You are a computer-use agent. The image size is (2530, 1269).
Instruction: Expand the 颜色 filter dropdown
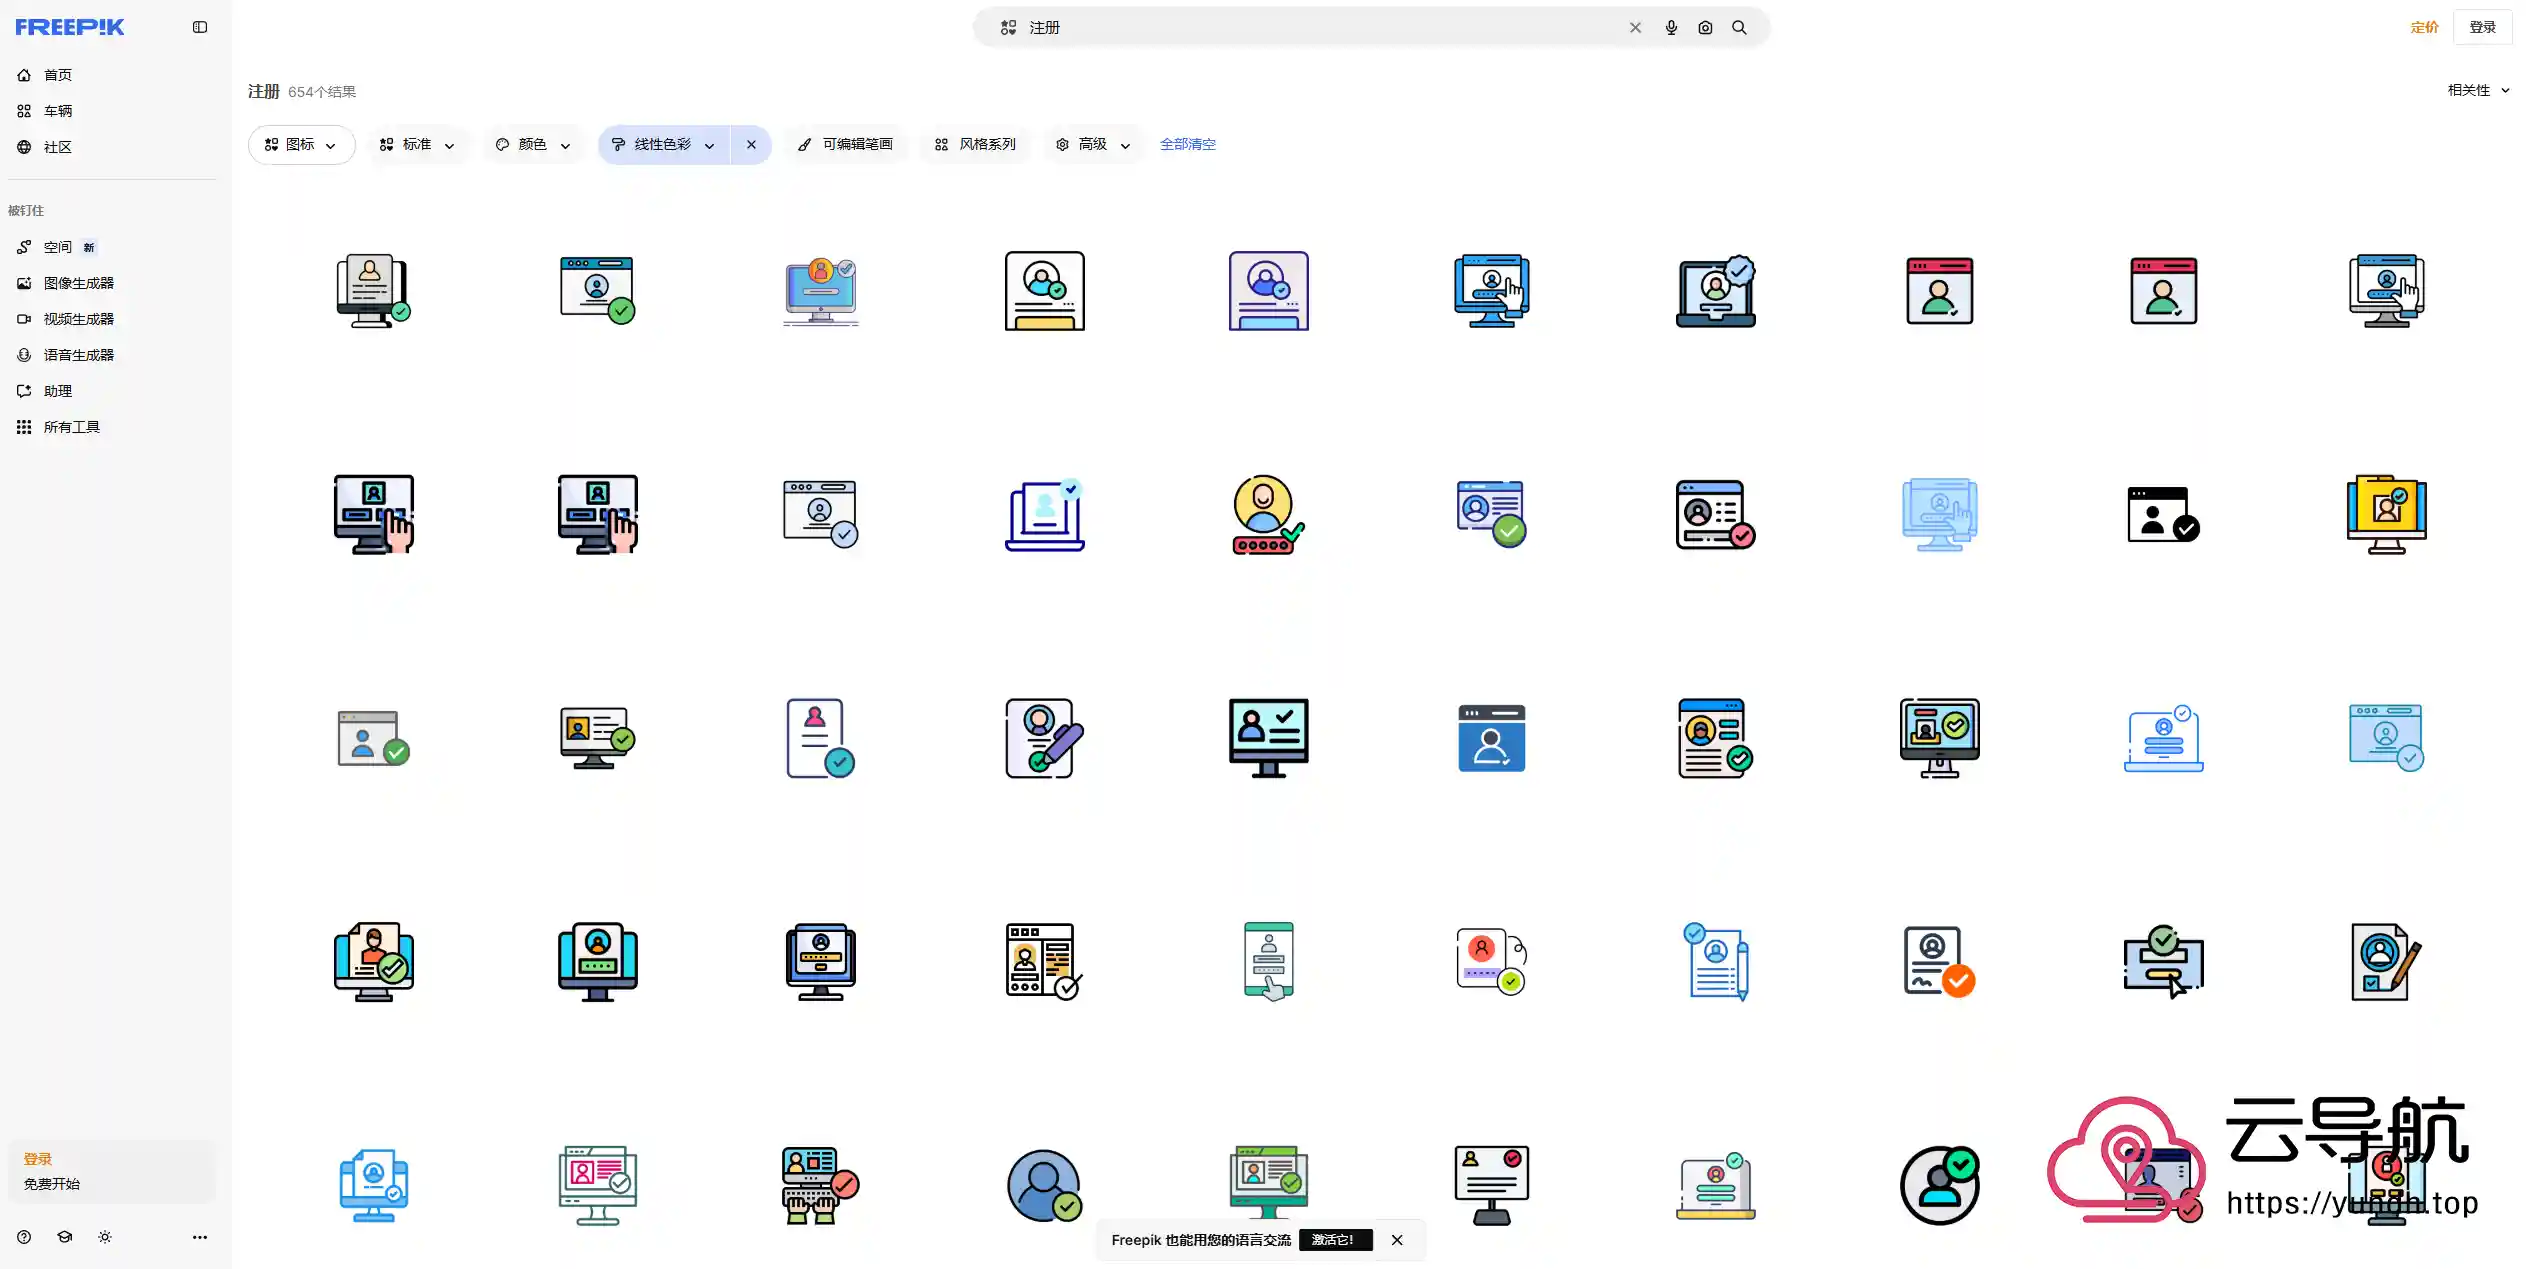click(533, 145)
